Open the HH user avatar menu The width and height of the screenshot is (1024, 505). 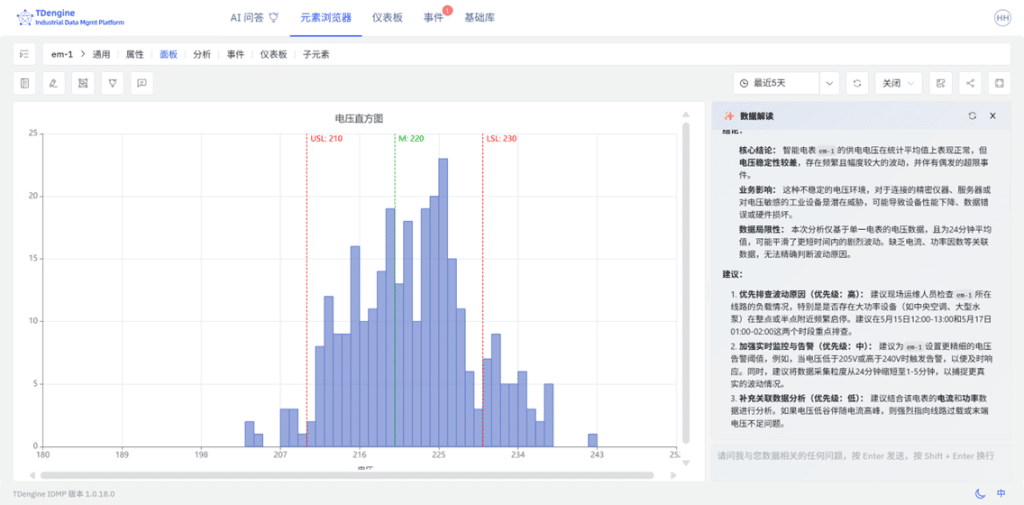(x=1002, y=18)
